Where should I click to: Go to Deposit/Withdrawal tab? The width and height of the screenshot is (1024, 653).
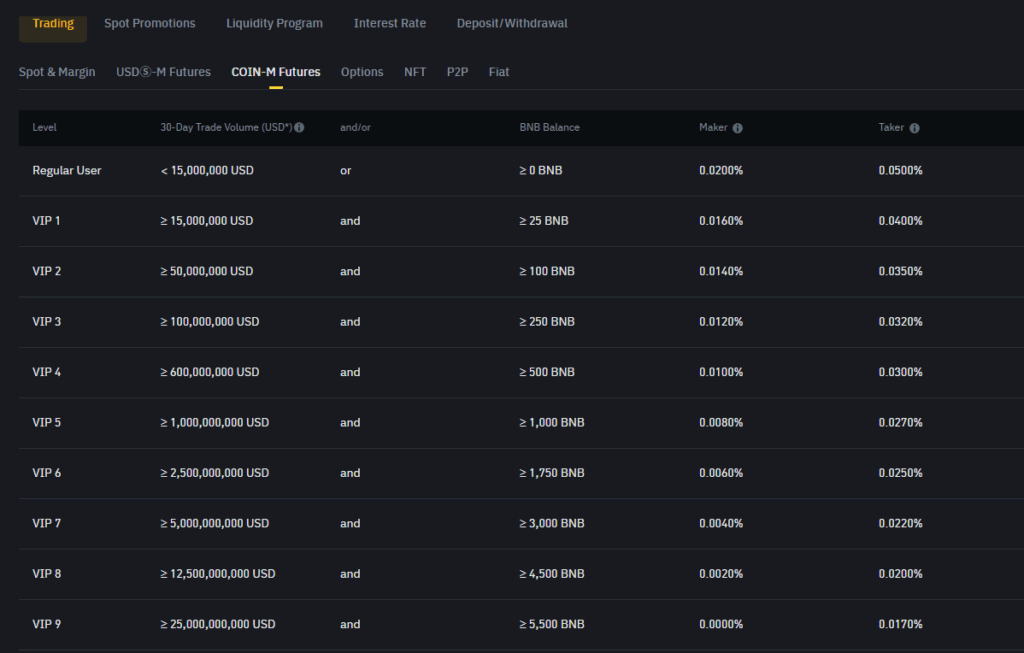coord(512,24)
